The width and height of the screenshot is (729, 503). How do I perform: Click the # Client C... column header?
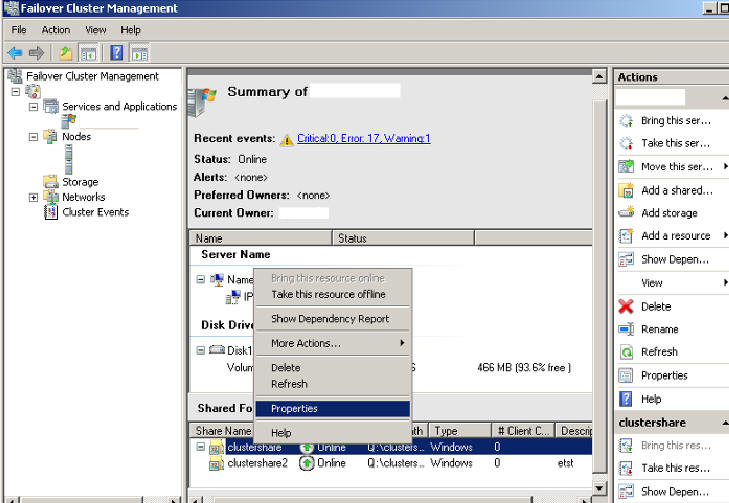(x=523, y=431)
